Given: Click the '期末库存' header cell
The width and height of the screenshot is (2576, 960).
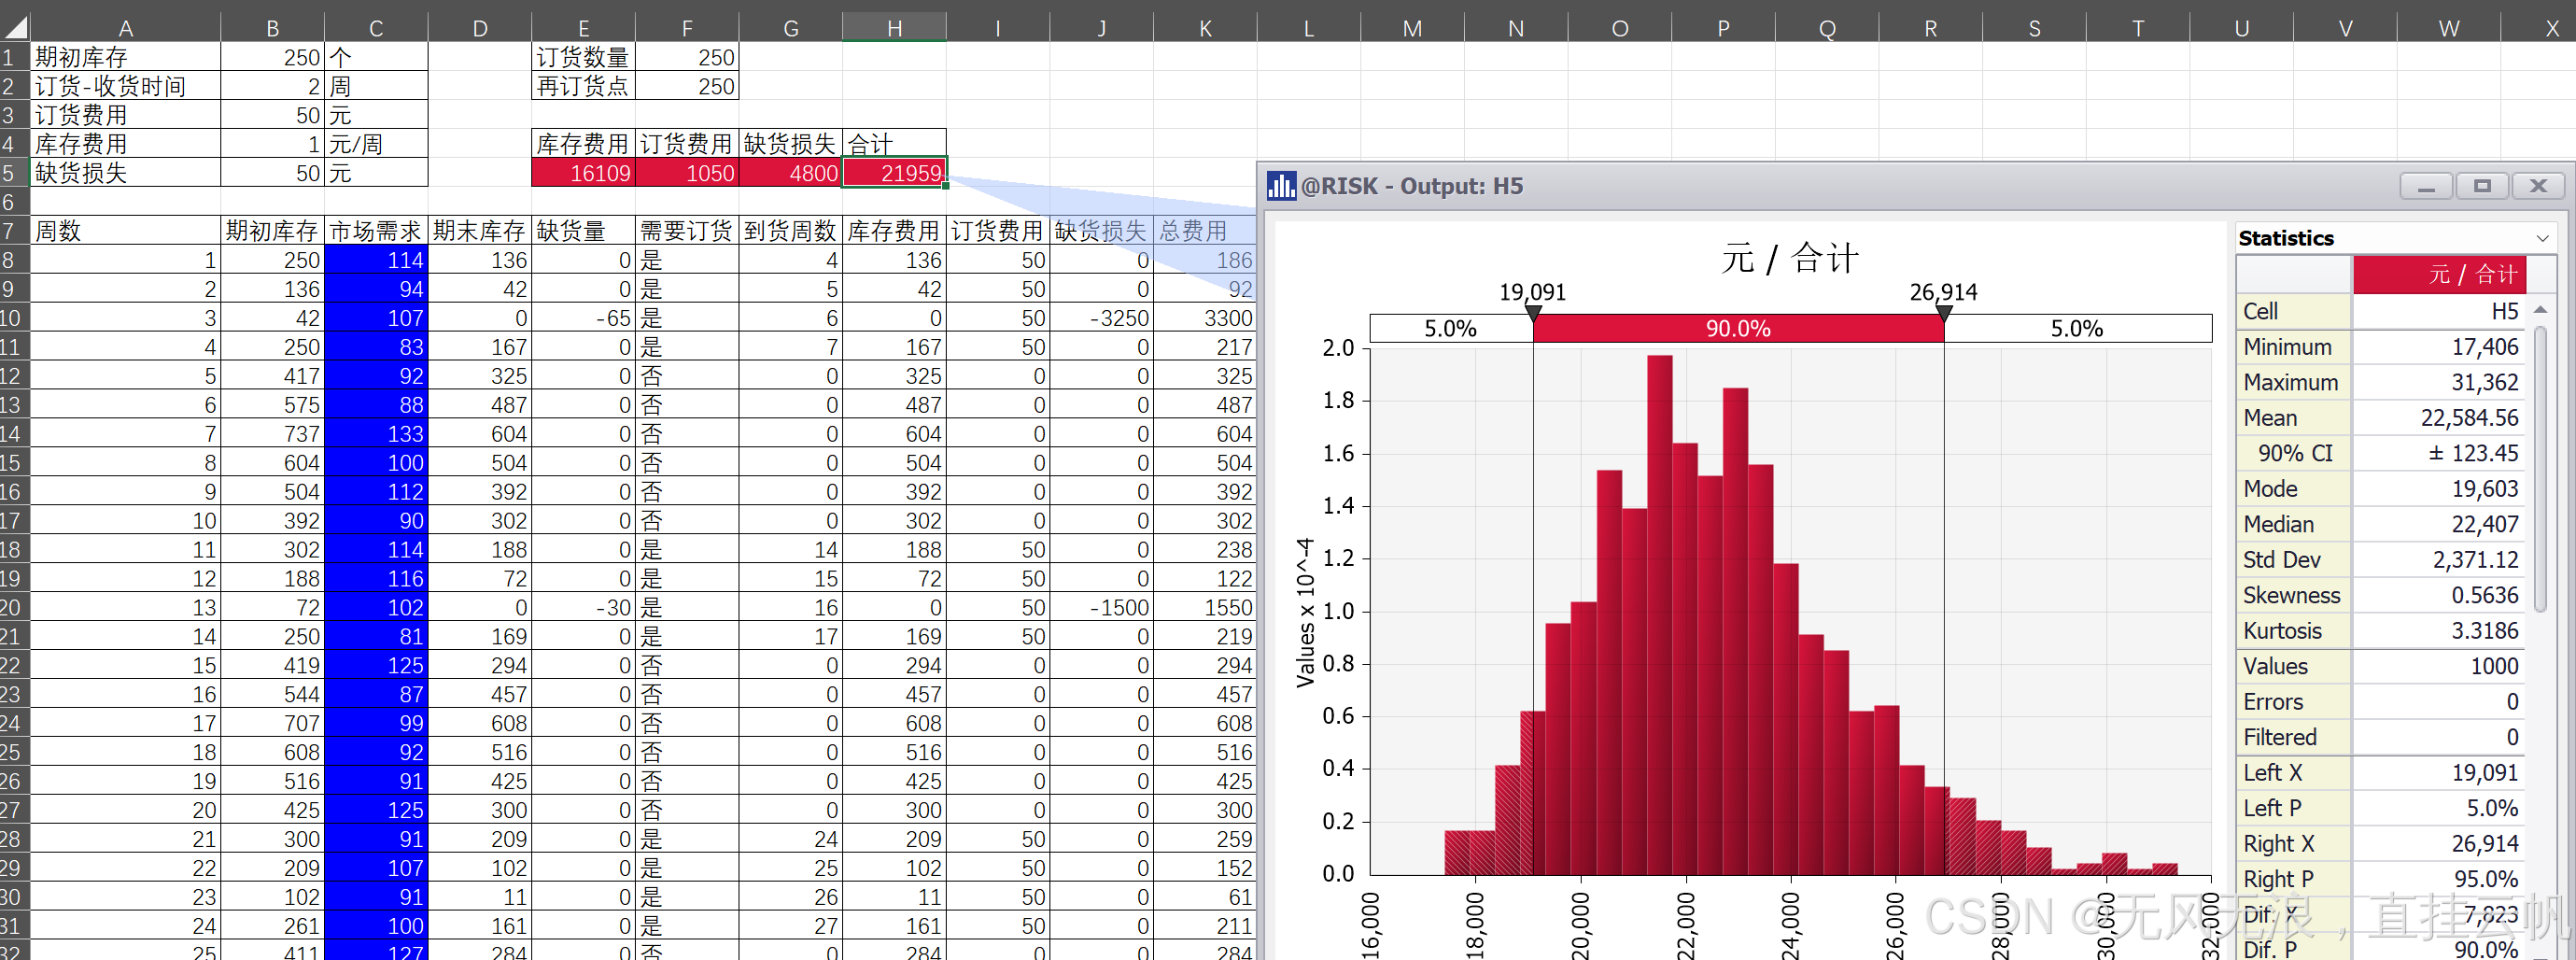Looking at the screenshot, I should pyautogui.click(x=480, y=231).
